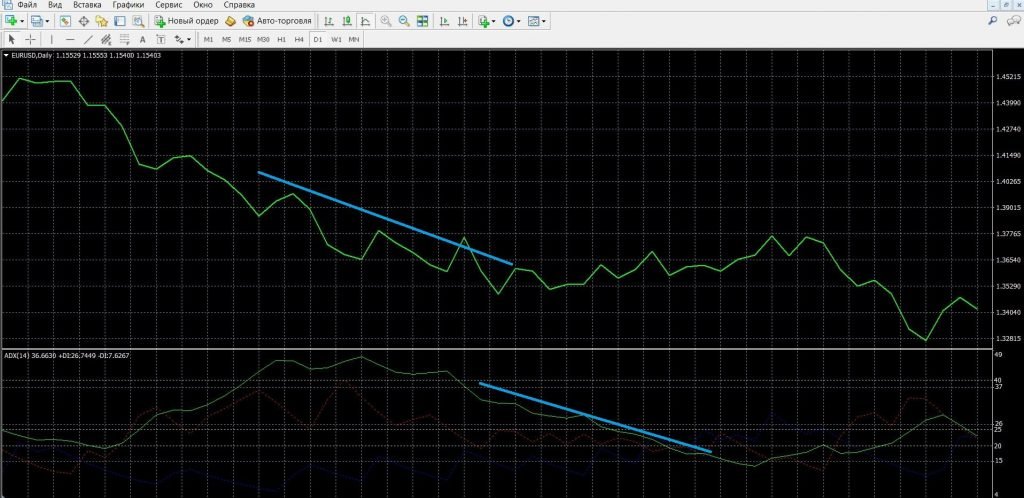Image resolution: width=1024 pixels, height=498 pixels.
Task: Click the tile windows grid icon
Action: [423, 20]
